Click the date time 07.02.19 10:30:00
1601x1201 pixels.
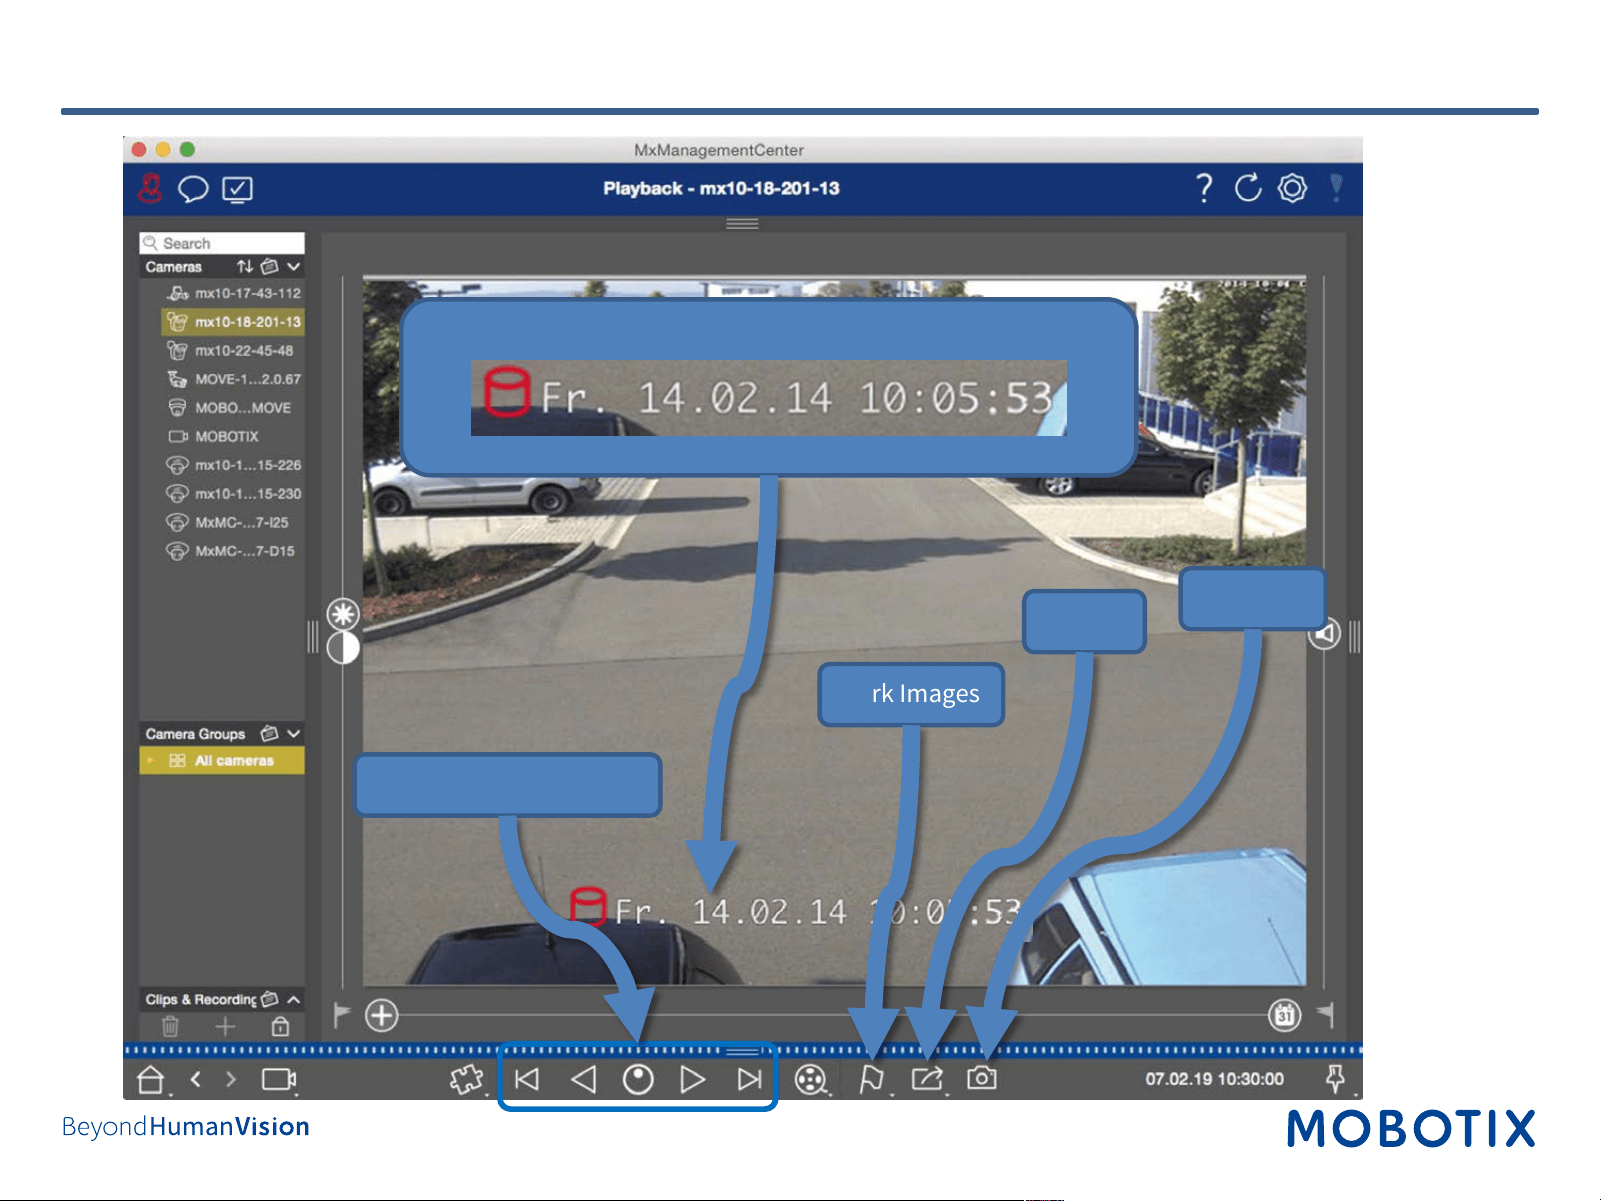point(1215,1079)
